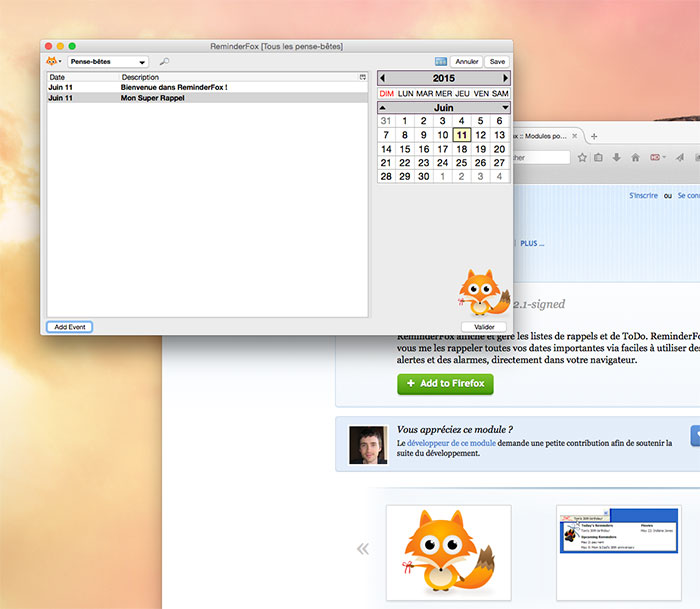700x609 pixels.
Task: Click the PLUS… link on the addons page
Action: [532, 243]
